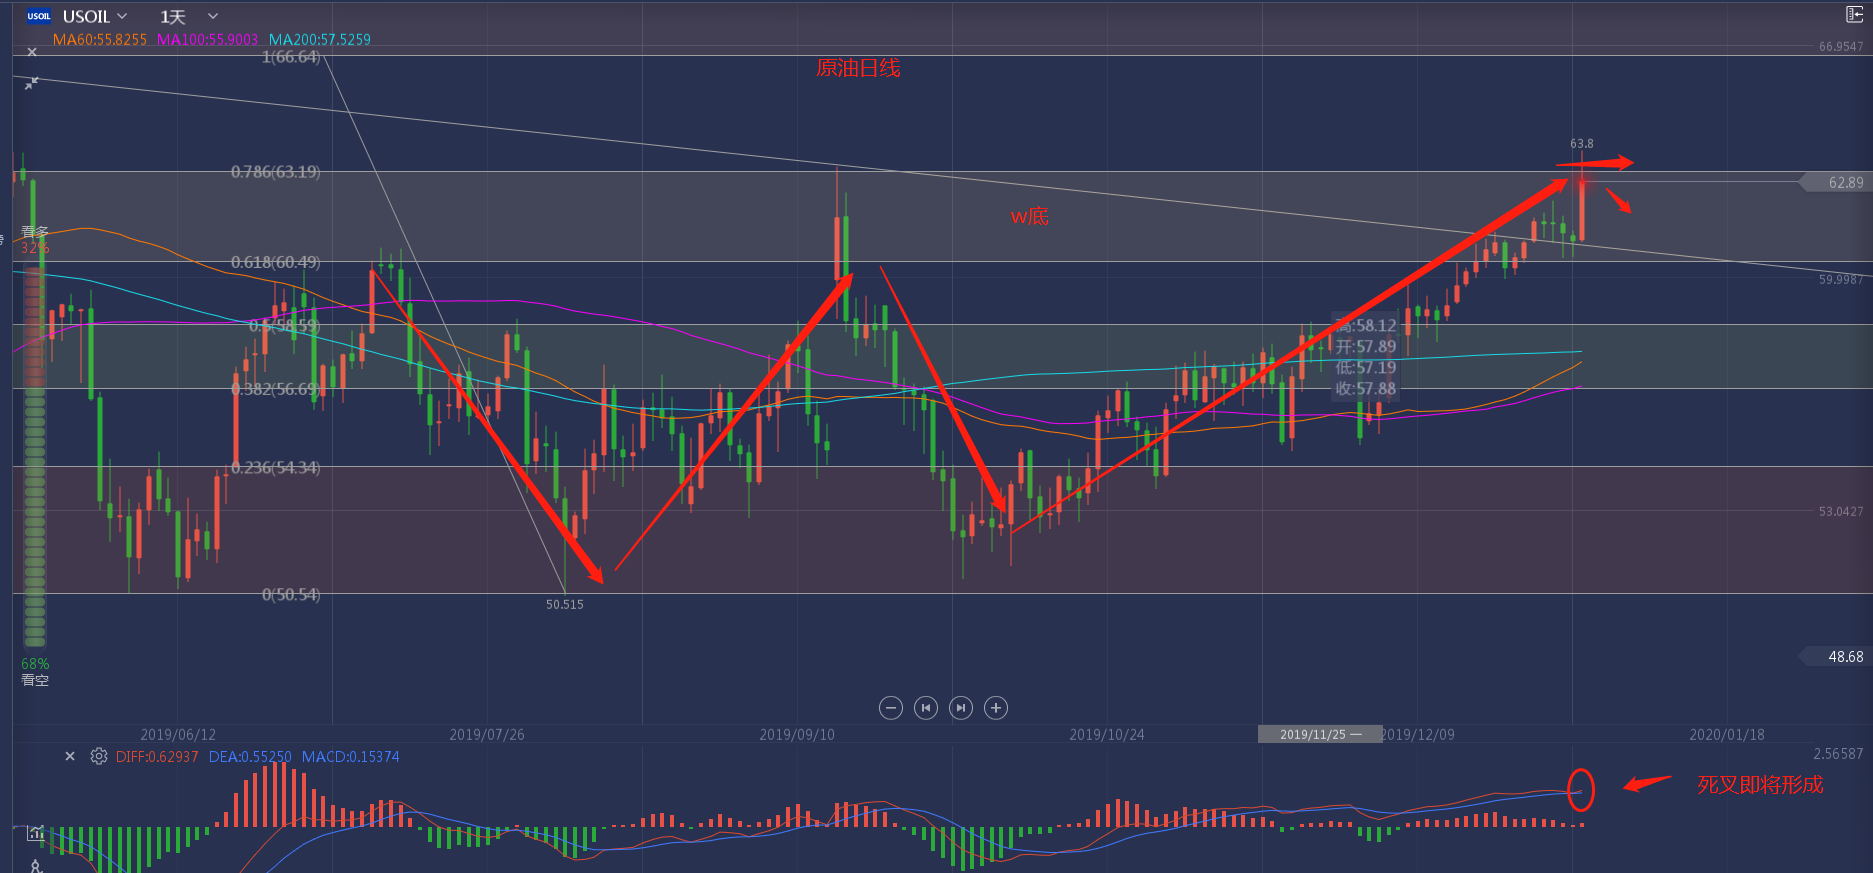Image resolution: width=1873 pixels, height=873 pixels.
Task: Click the USOIL blue logo badge
Action: pyautogui.click(x=39, y=16)
